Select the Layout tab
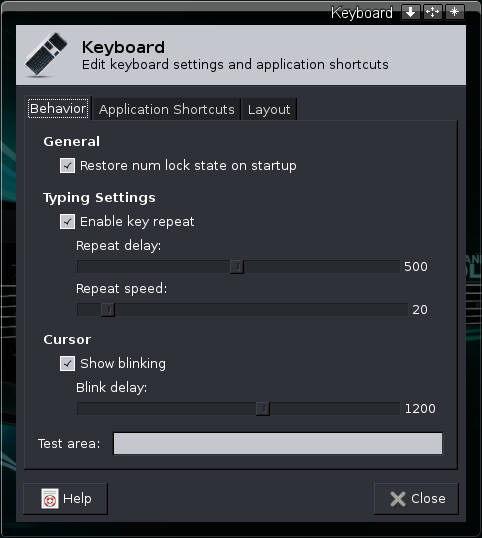482x538 pixels. click(x=269, y=109)
